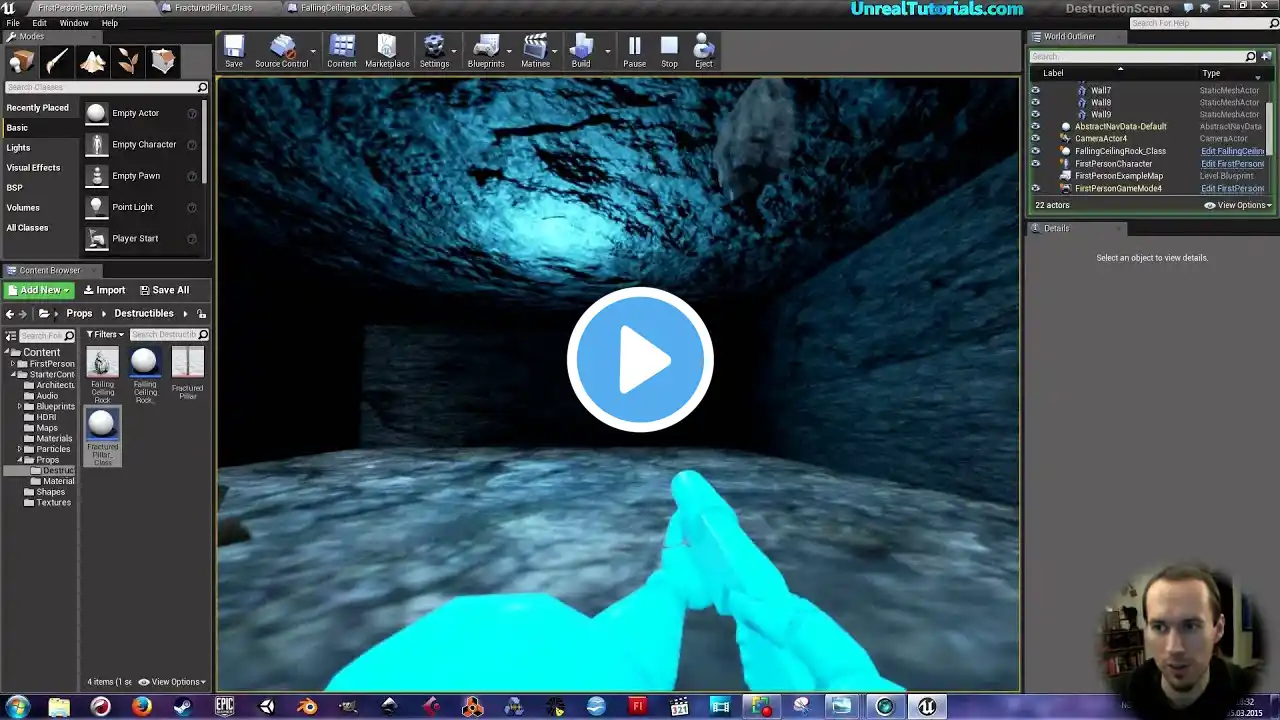Expand the Filters dropdown in Content Browser

click(x=105, y=334)
